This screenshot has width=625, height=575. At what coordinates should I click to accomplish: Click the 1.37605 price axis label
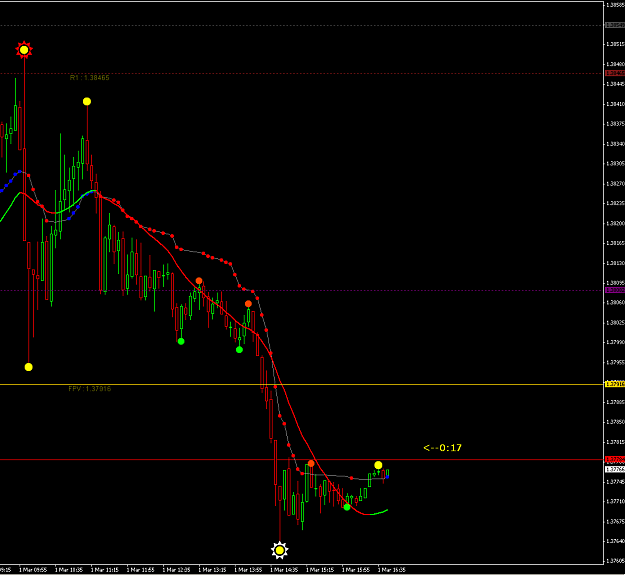615,561
